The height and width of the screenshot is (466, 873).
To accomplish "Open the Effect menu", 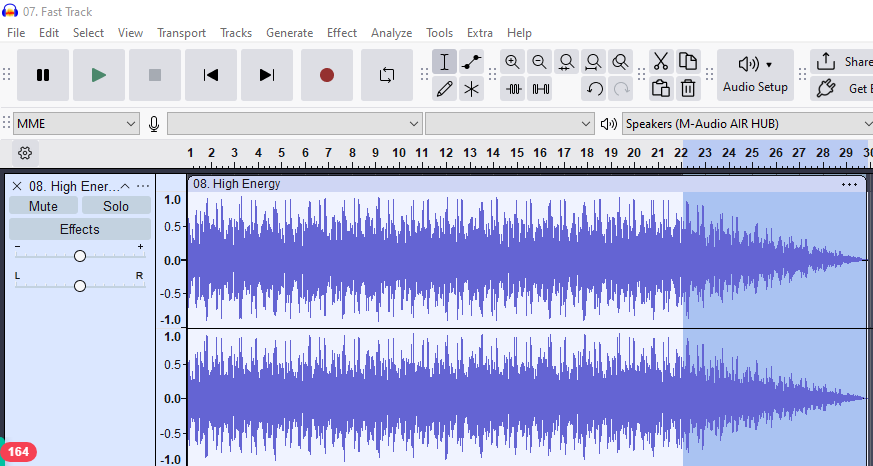I will 342,33.
